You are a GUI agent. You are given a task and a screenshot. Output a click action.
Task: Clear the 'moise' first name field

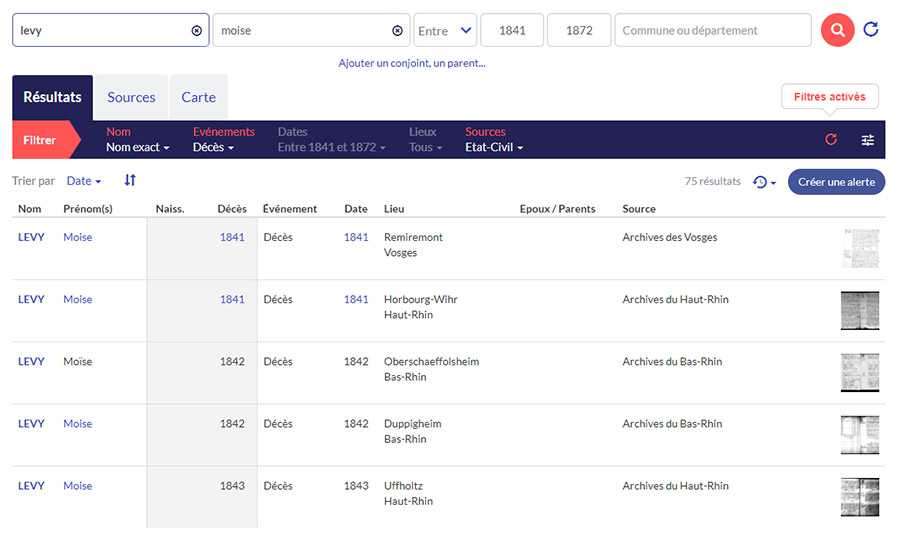tap(397, 31)
